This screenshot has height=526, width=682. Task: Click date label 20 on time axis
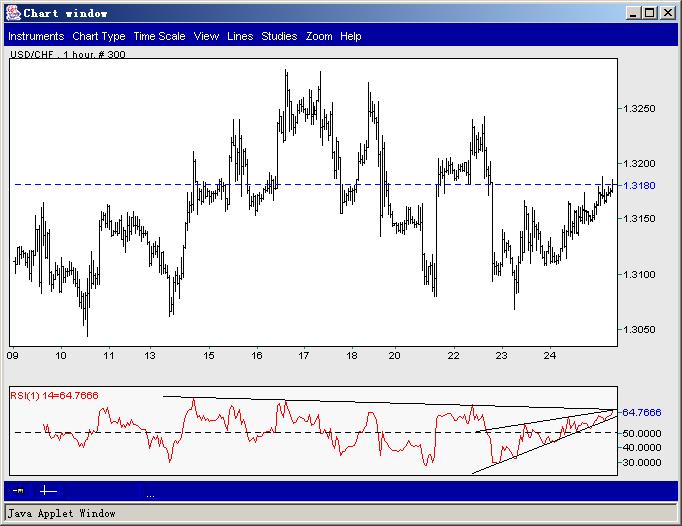pyautogui.click(x=394, y=355)
